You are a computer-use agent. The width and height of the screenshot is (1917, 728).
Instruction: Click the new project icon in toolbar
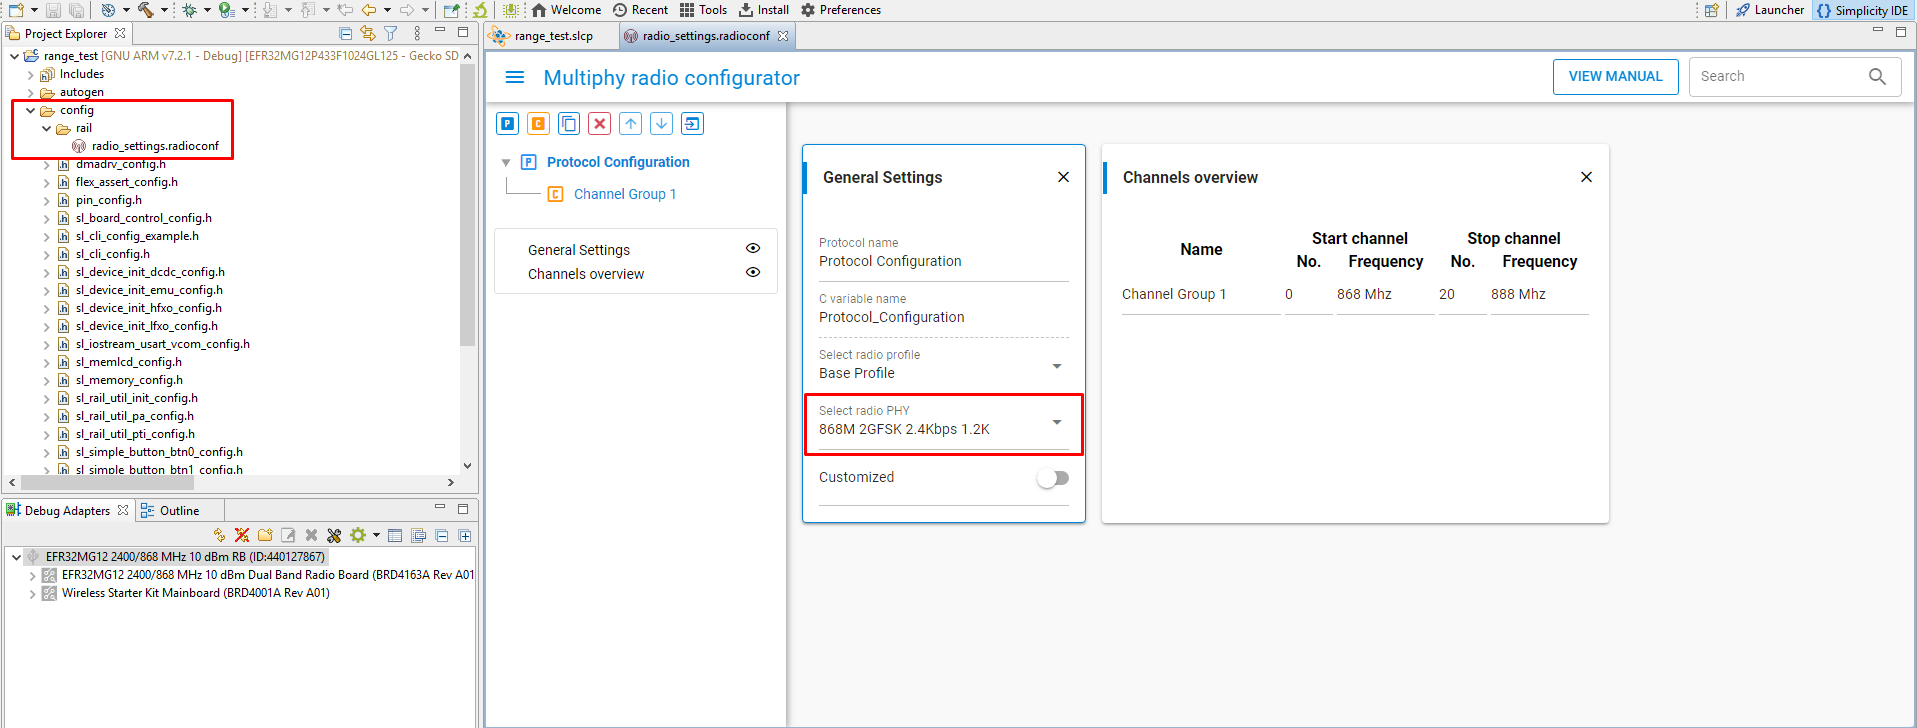click(16, 10)
